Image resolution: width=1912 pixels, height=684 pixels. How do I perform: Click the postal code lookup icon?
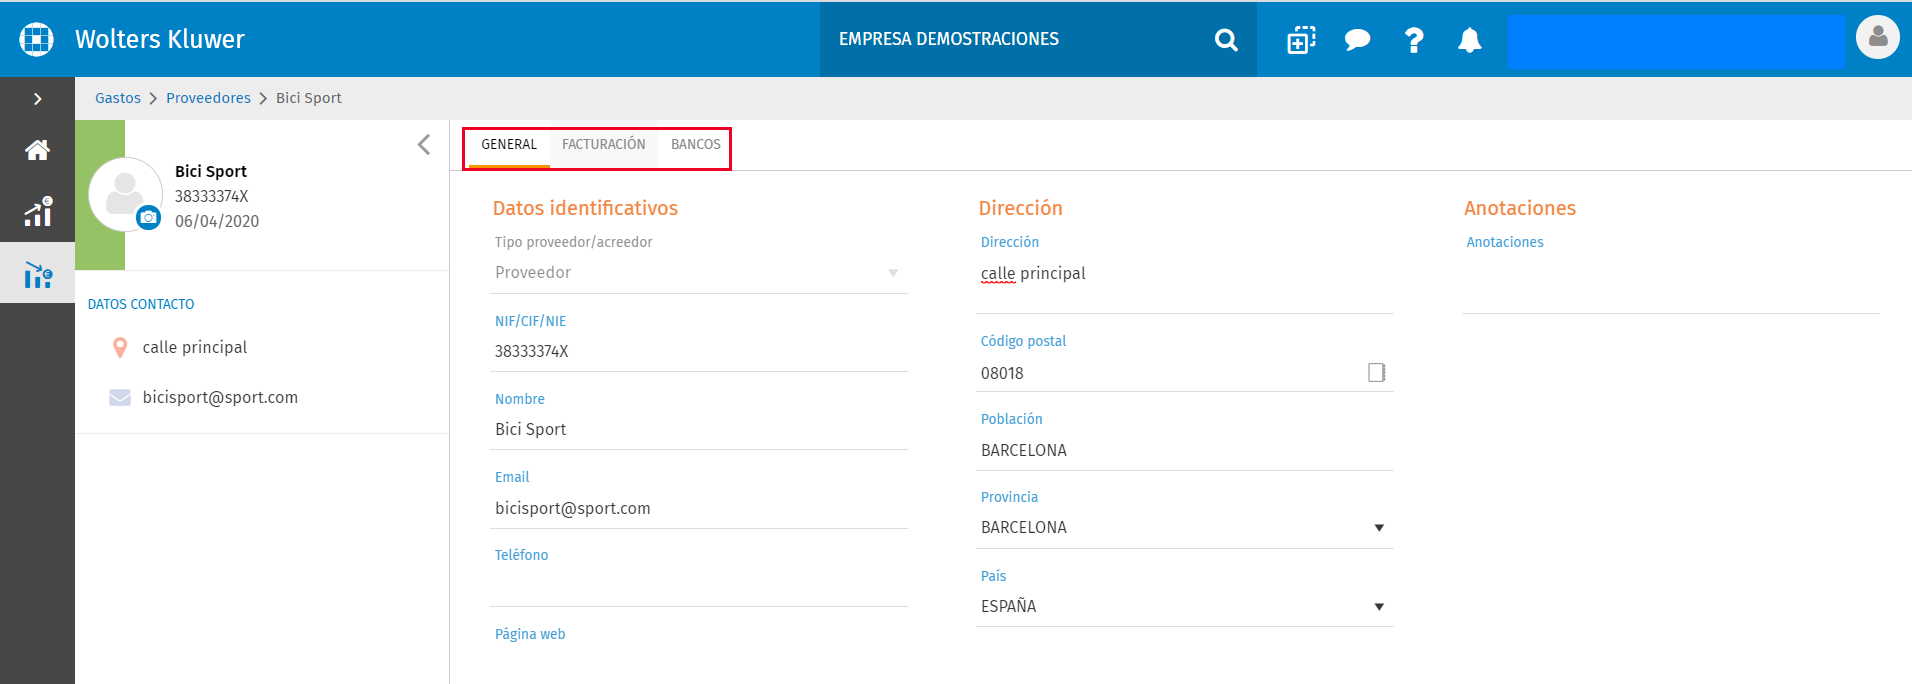pos(1377,372)
